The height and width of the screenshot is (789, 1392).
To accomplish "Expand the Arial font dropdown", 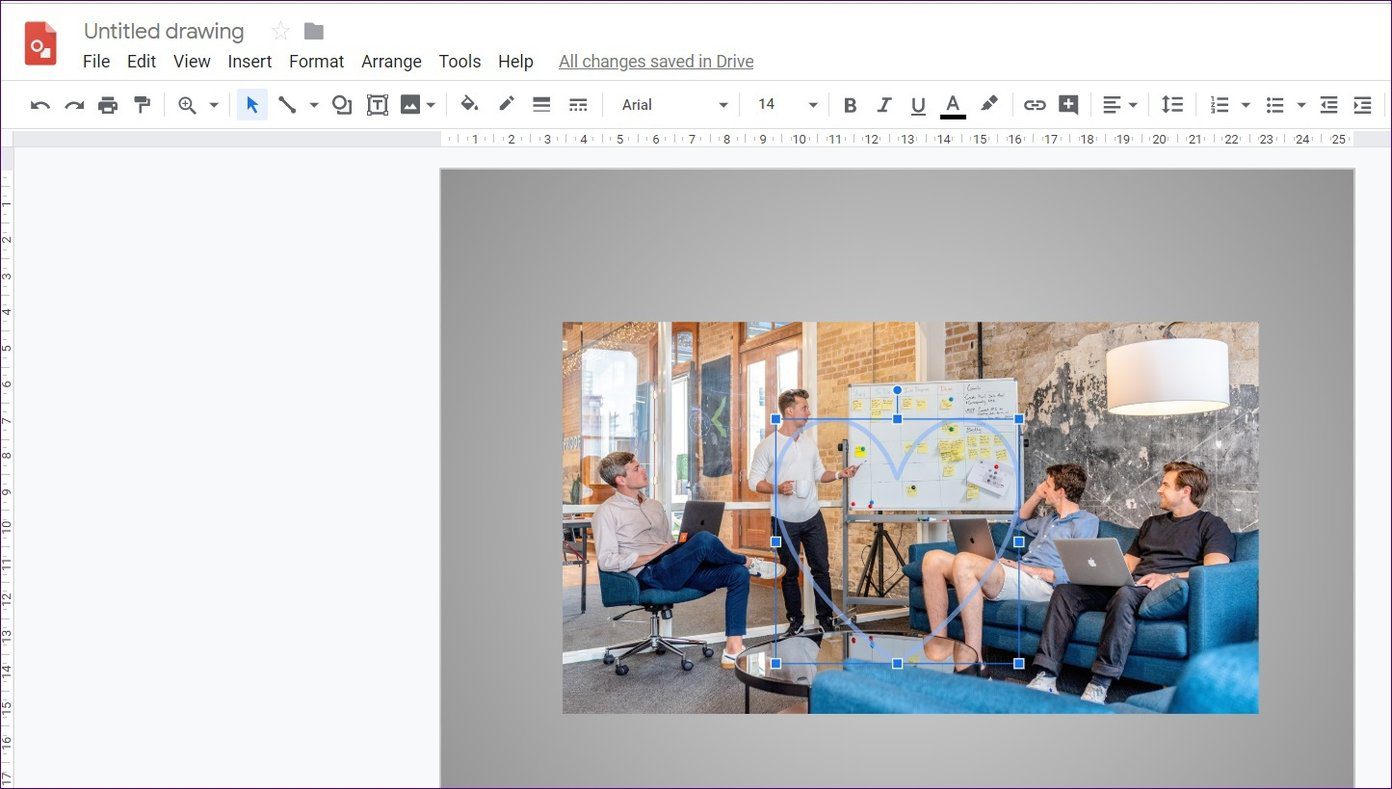I will [x=675, y=105].
